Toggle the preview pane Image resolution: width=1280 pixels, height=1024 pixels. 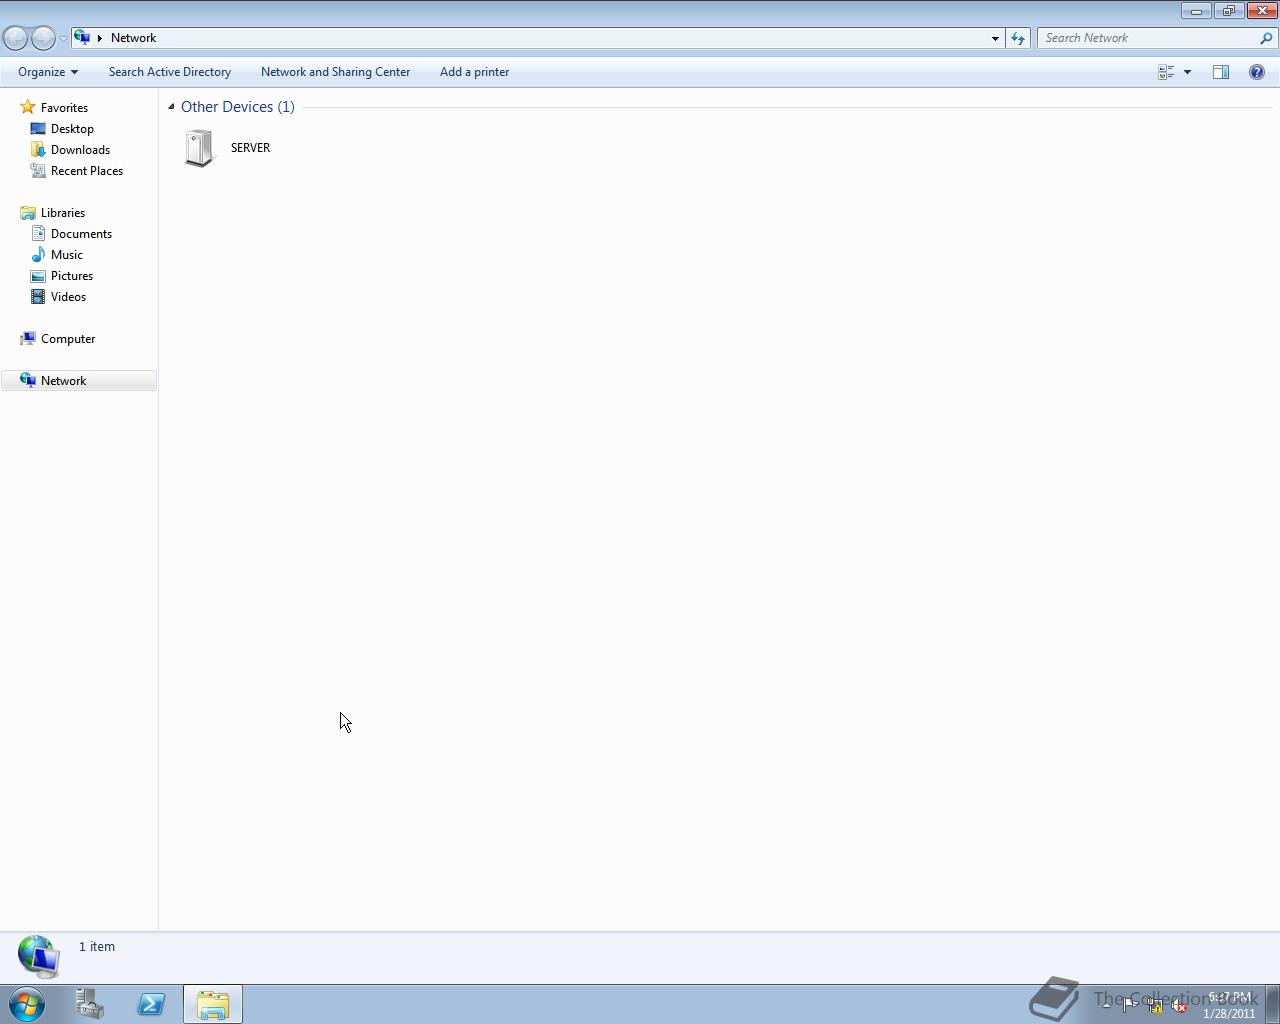(1221, 72)
